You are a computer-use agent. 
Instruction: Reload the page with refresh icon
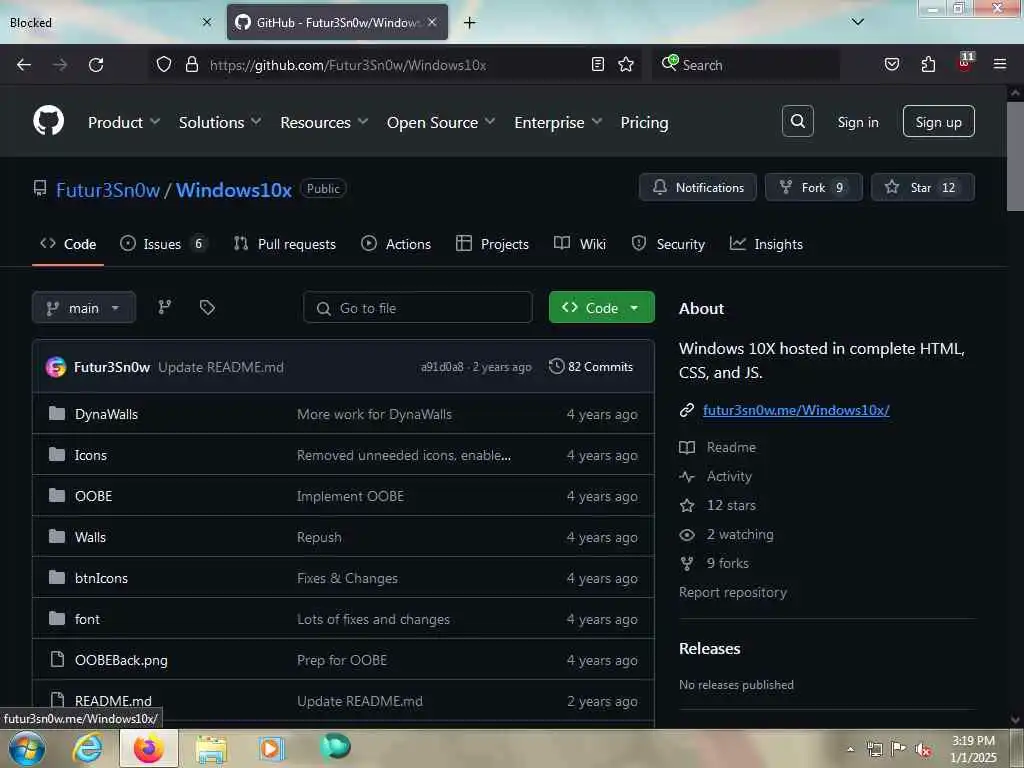[x=96, y=65]
